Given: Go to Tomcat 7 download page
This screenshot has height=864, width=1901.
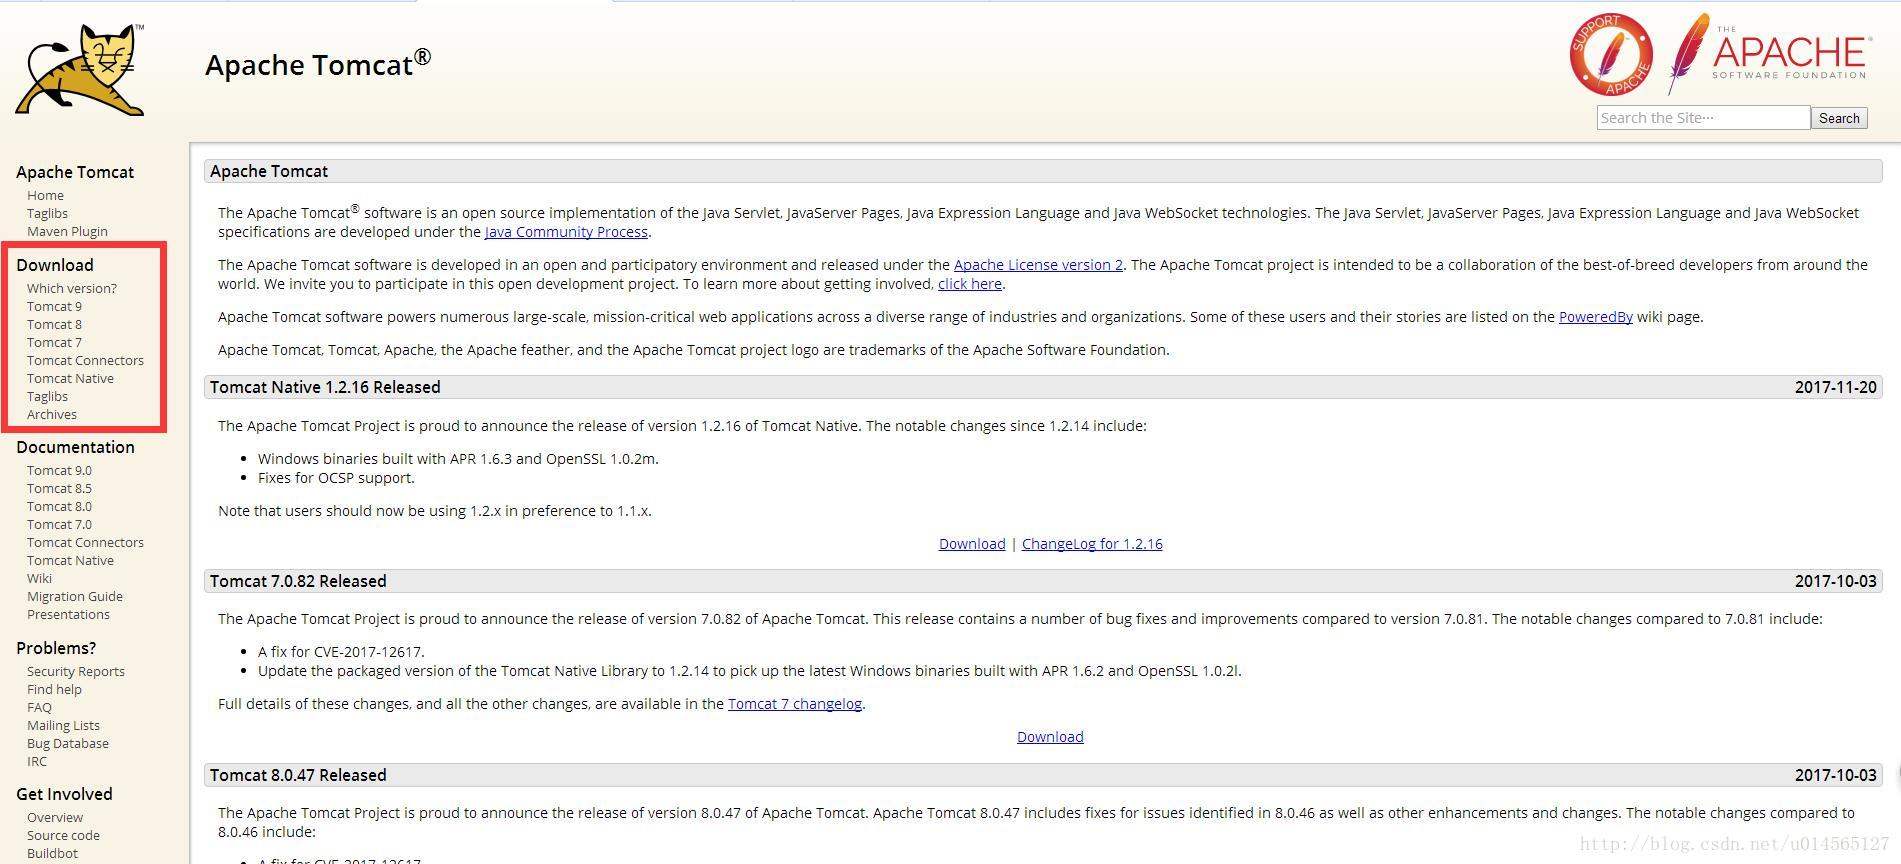Looking at the screenshot, I should point(54,342).
